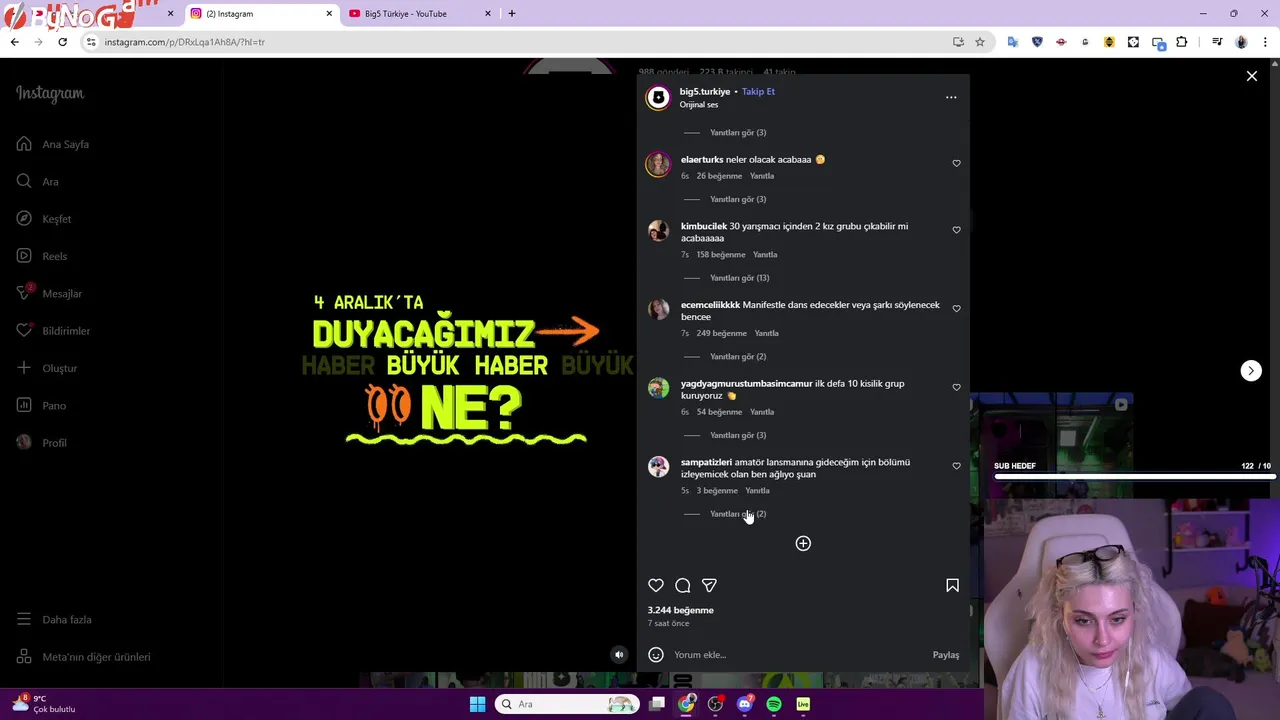The image size is (1280, 720).
Task: Load more comments plus button
Action: (x=803, y=543)
